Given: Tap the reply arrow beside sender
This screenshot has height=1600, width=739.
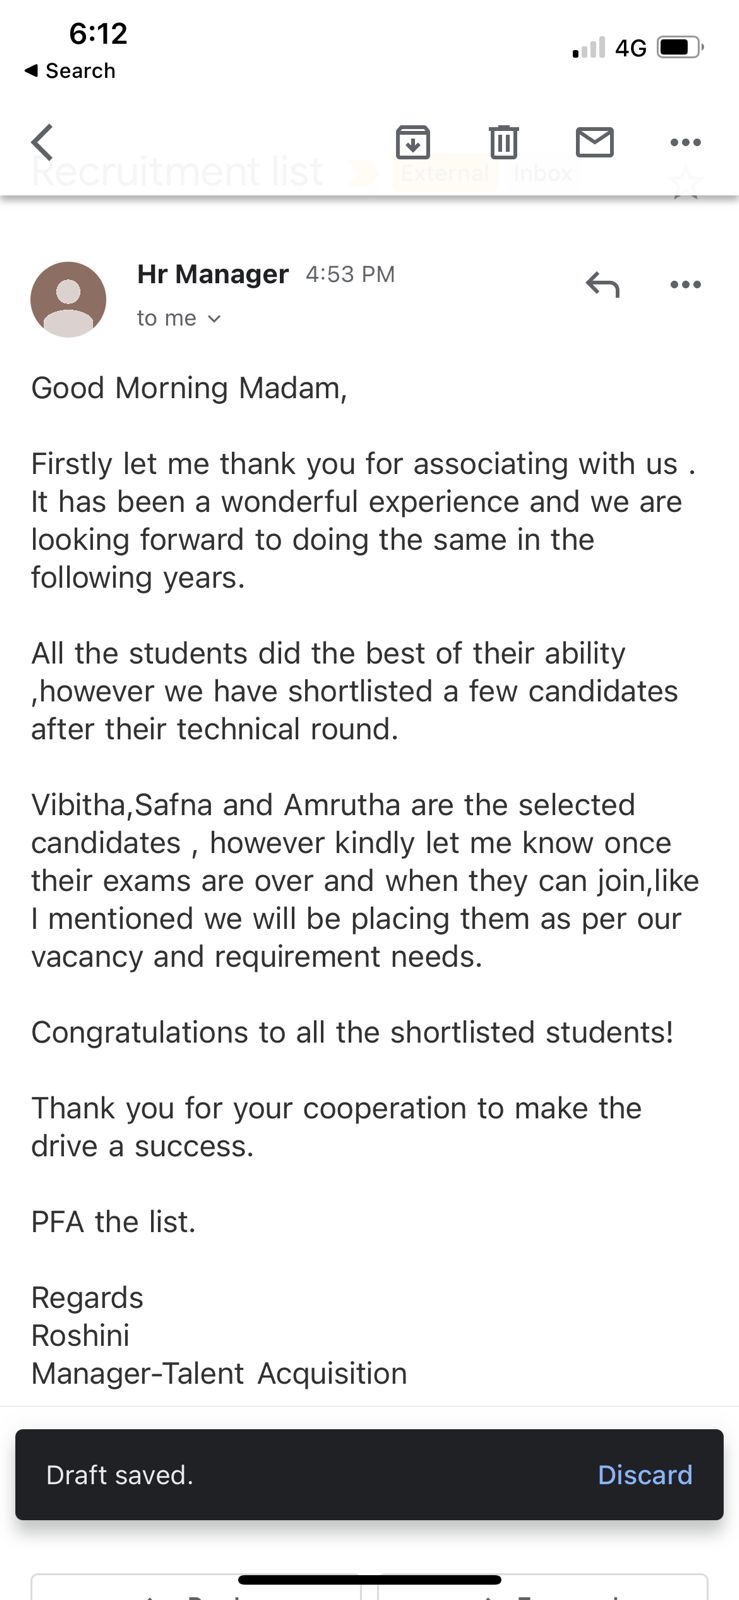Looking at the screenshot, I should (x=602, y=285).
